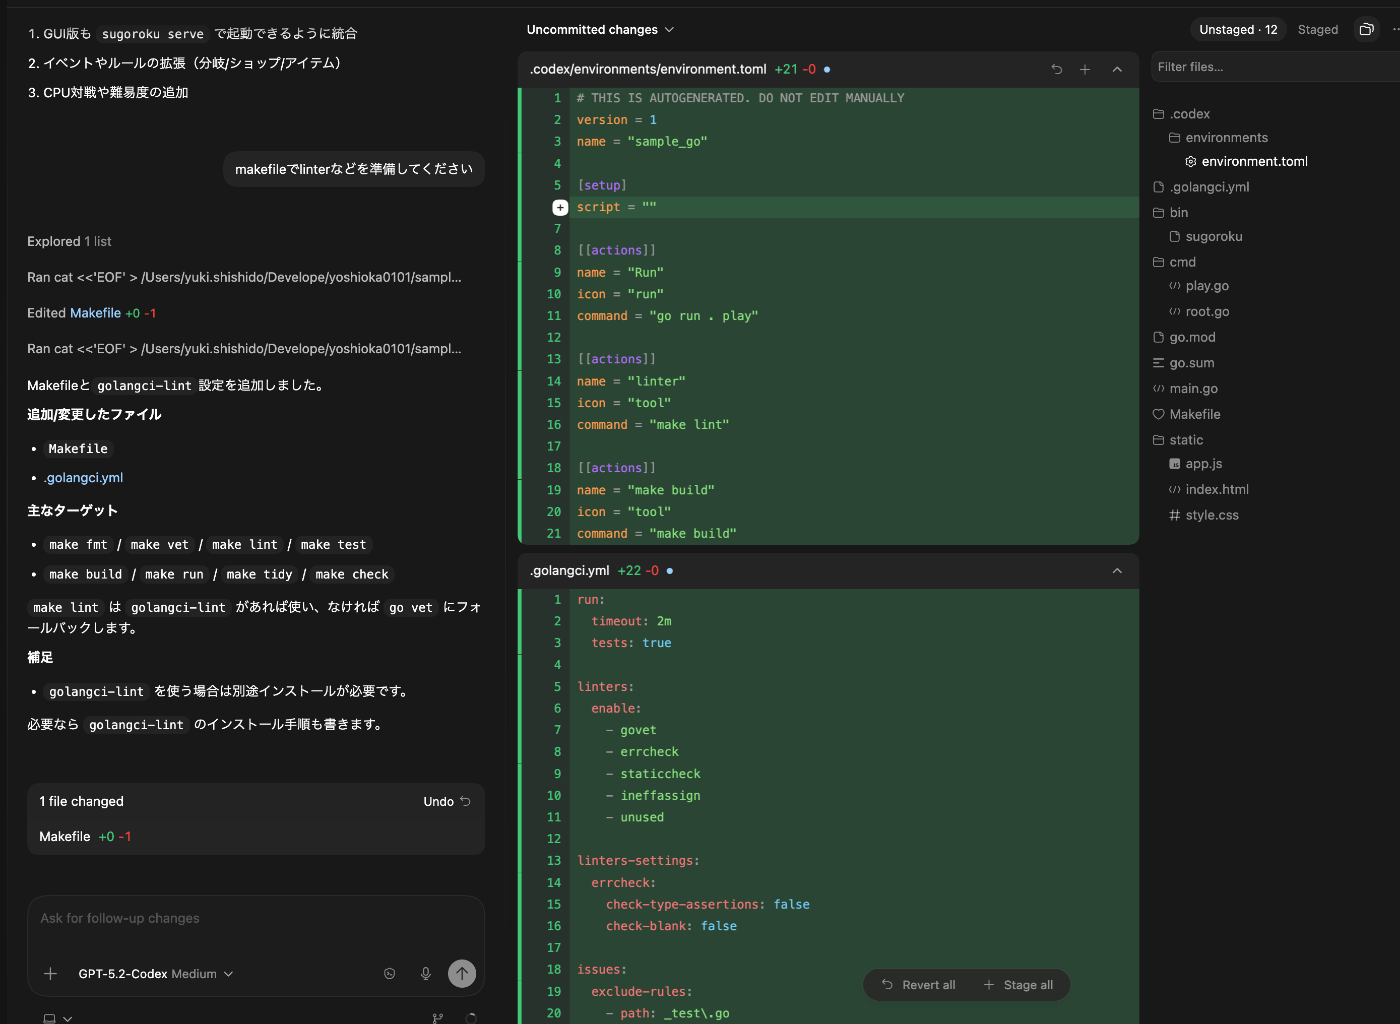This screenshot has width=1400, height=1024.
Task: Open the local environment laptop dropdown
Action: coord(57,1018)
